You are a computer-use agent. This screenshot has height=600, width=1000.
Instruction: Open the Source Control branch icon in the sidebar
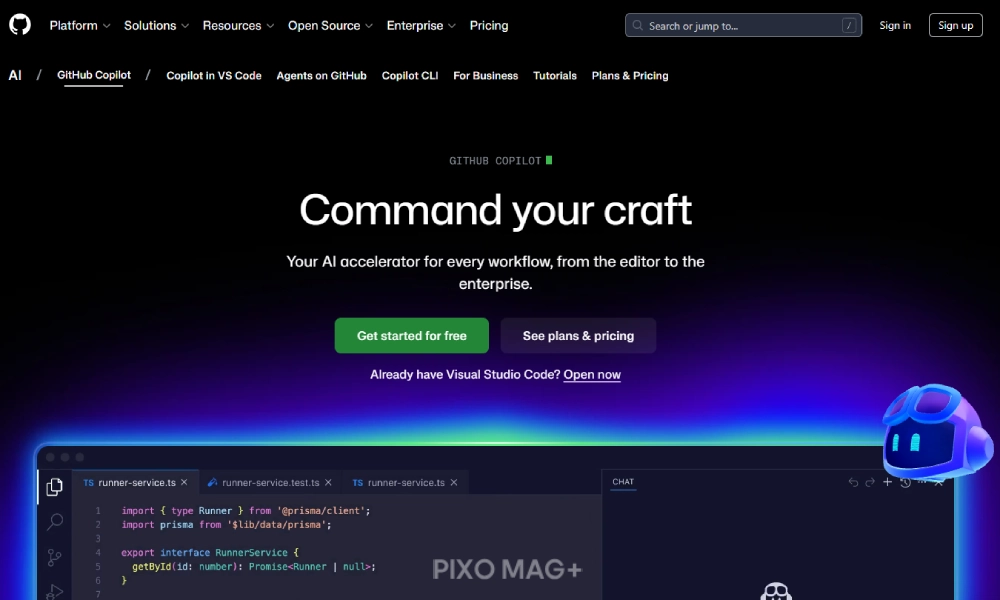tap(55, 558)
